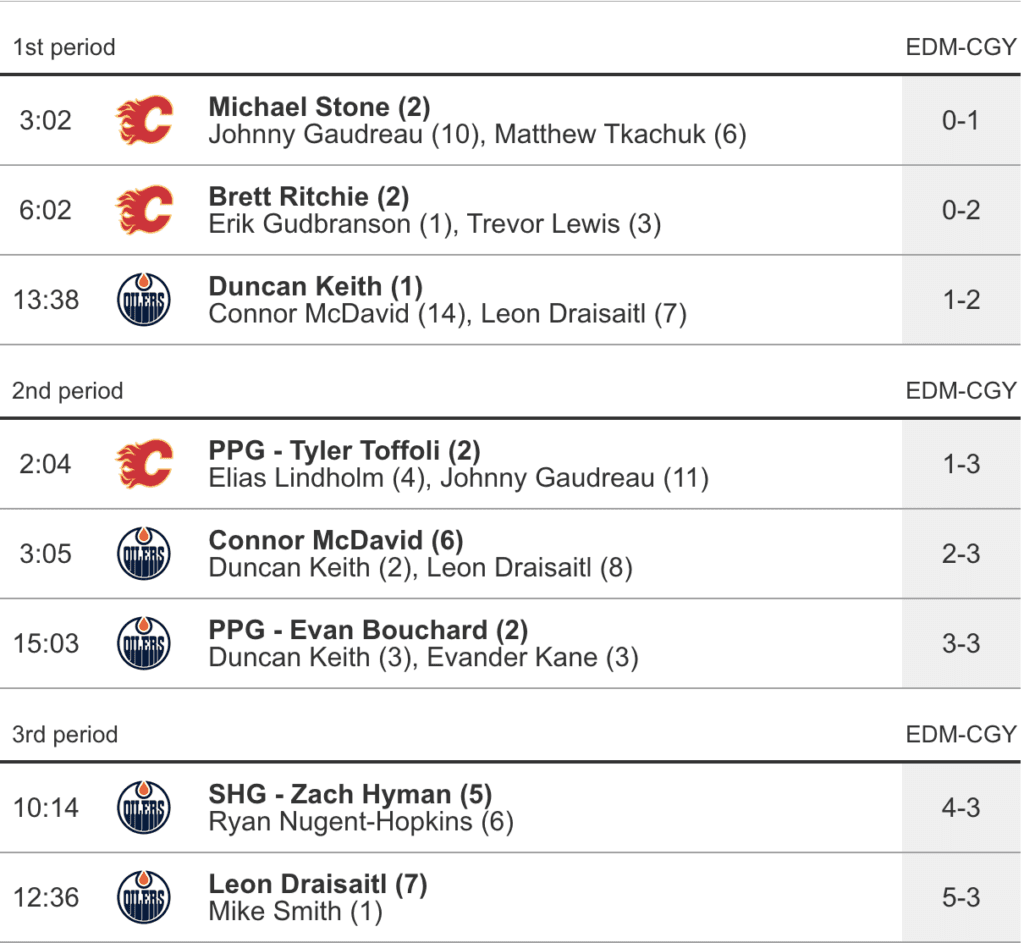Viewport: 1024px width, 943px height.
Task: Click the 5-3 final score cell
Action: tap(961, 897)
